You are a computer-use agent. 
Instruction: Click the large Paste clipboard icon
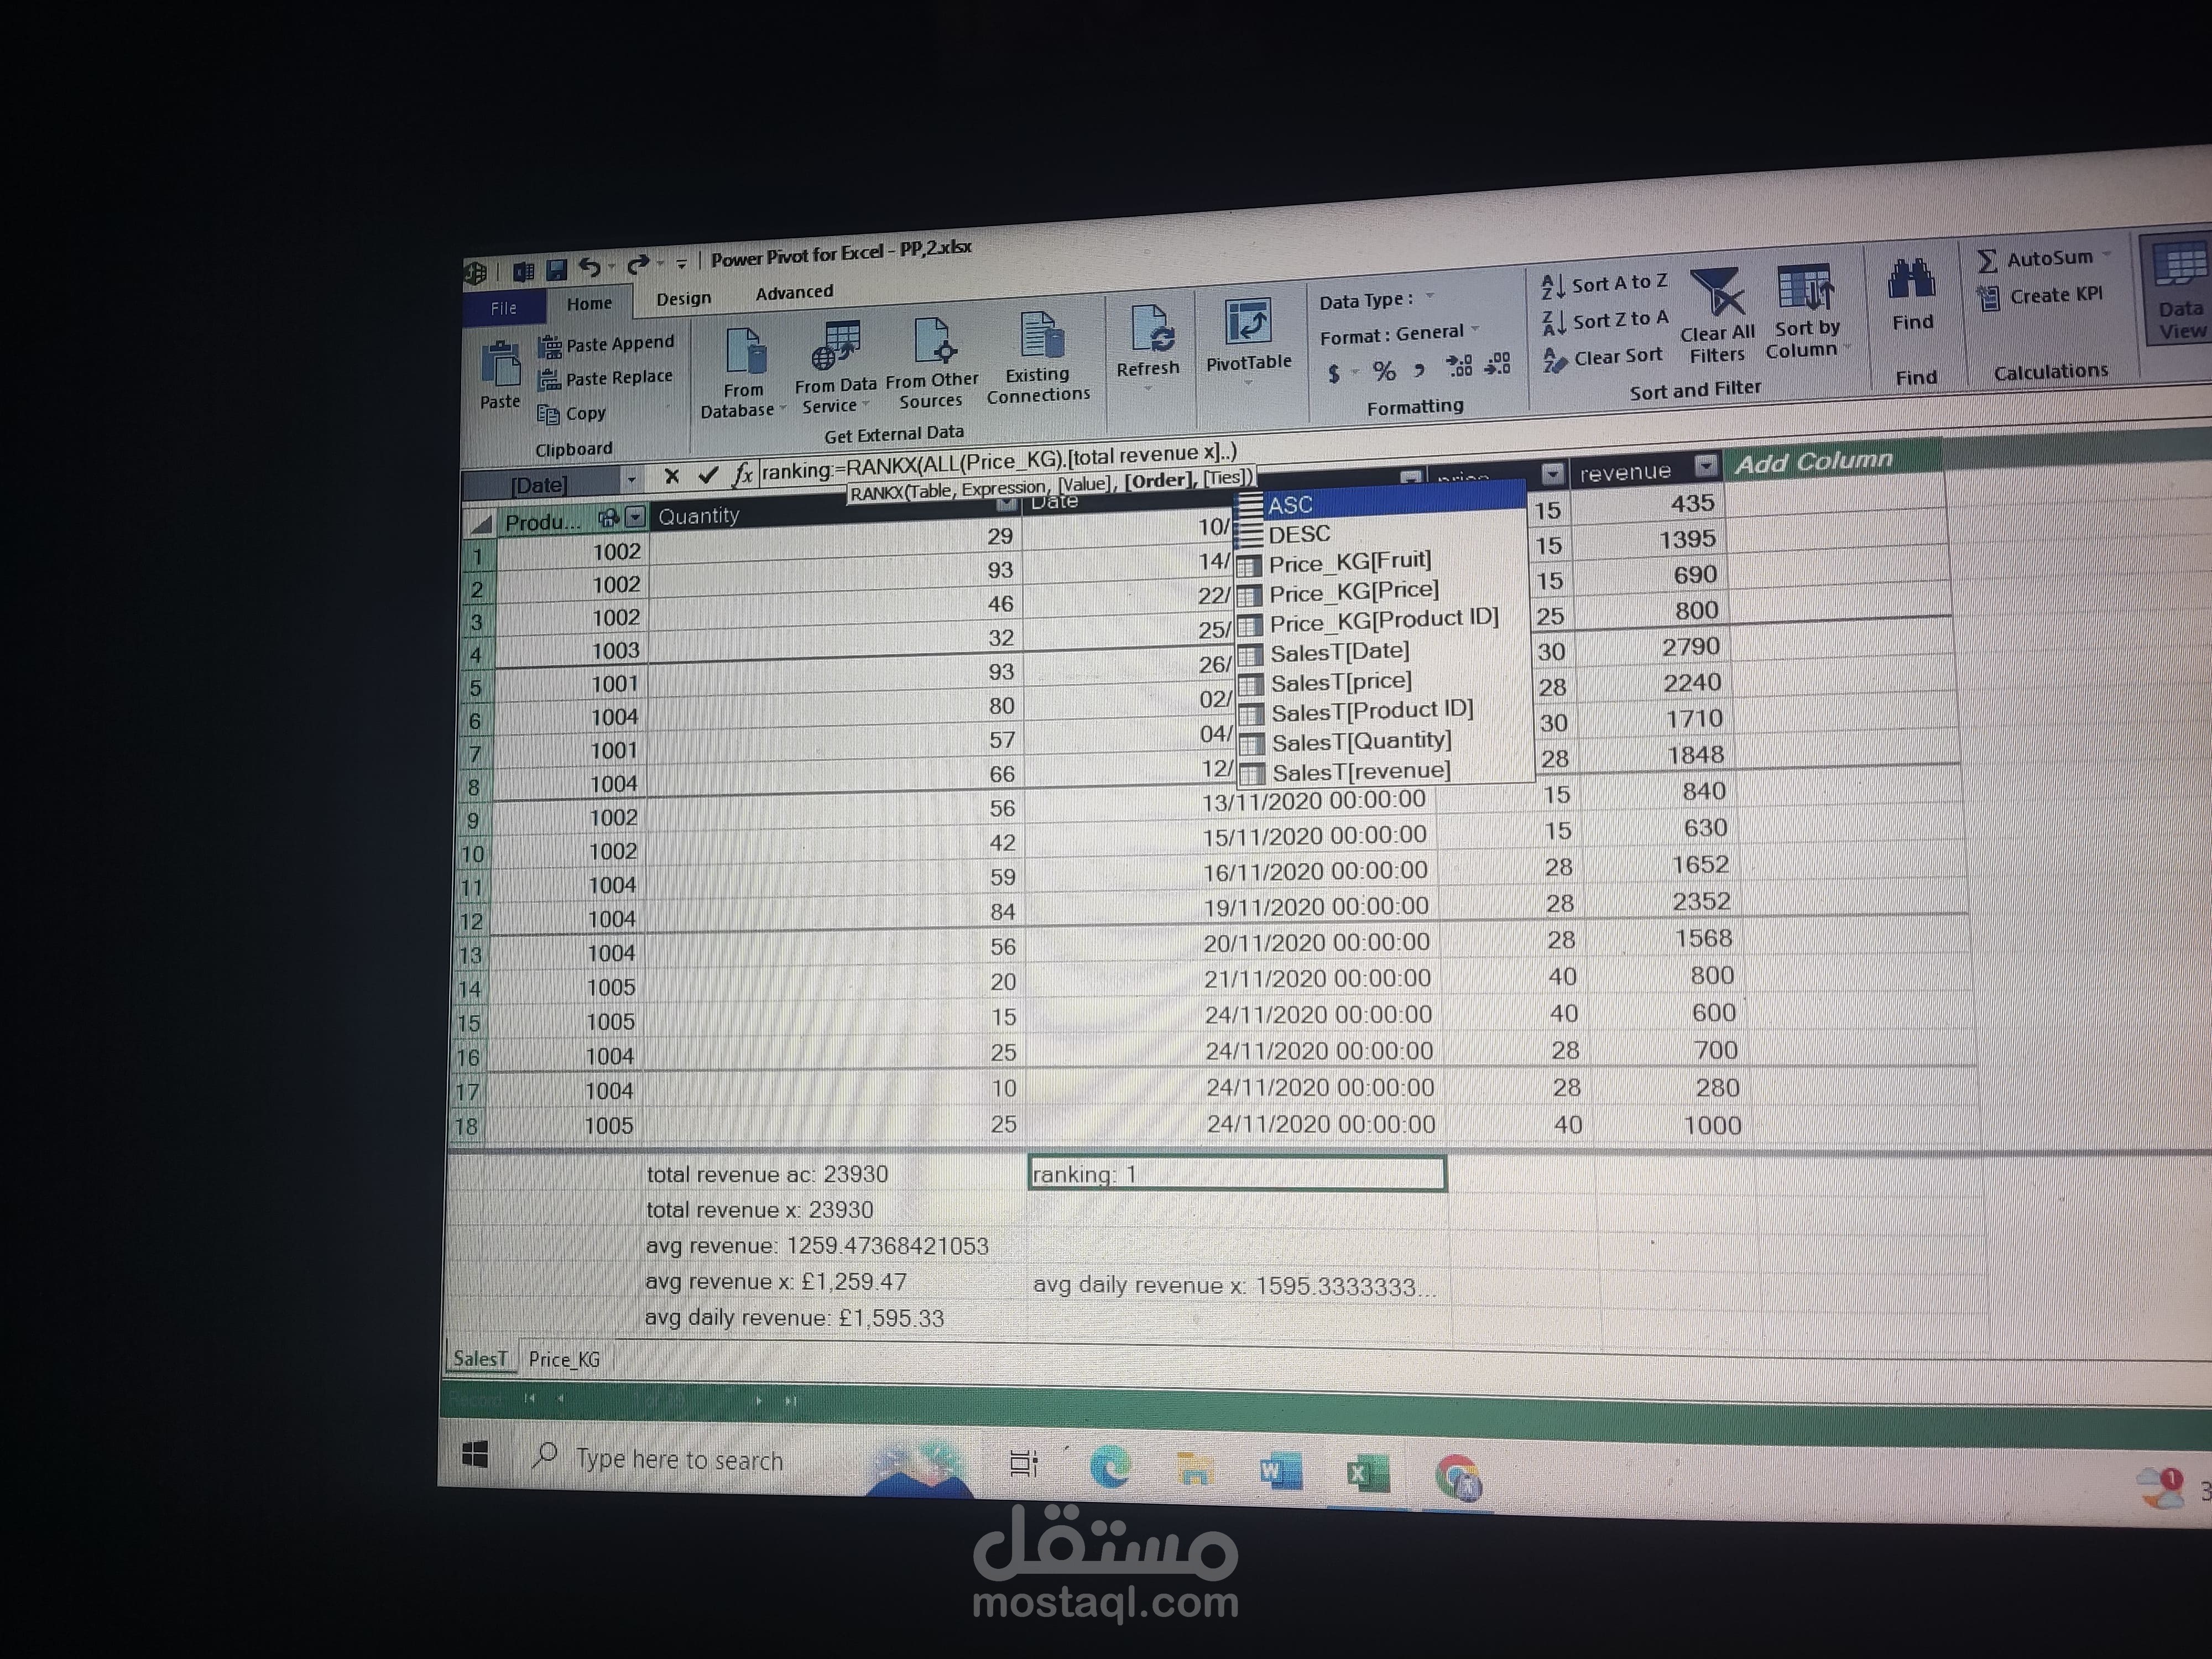[500, 364]
